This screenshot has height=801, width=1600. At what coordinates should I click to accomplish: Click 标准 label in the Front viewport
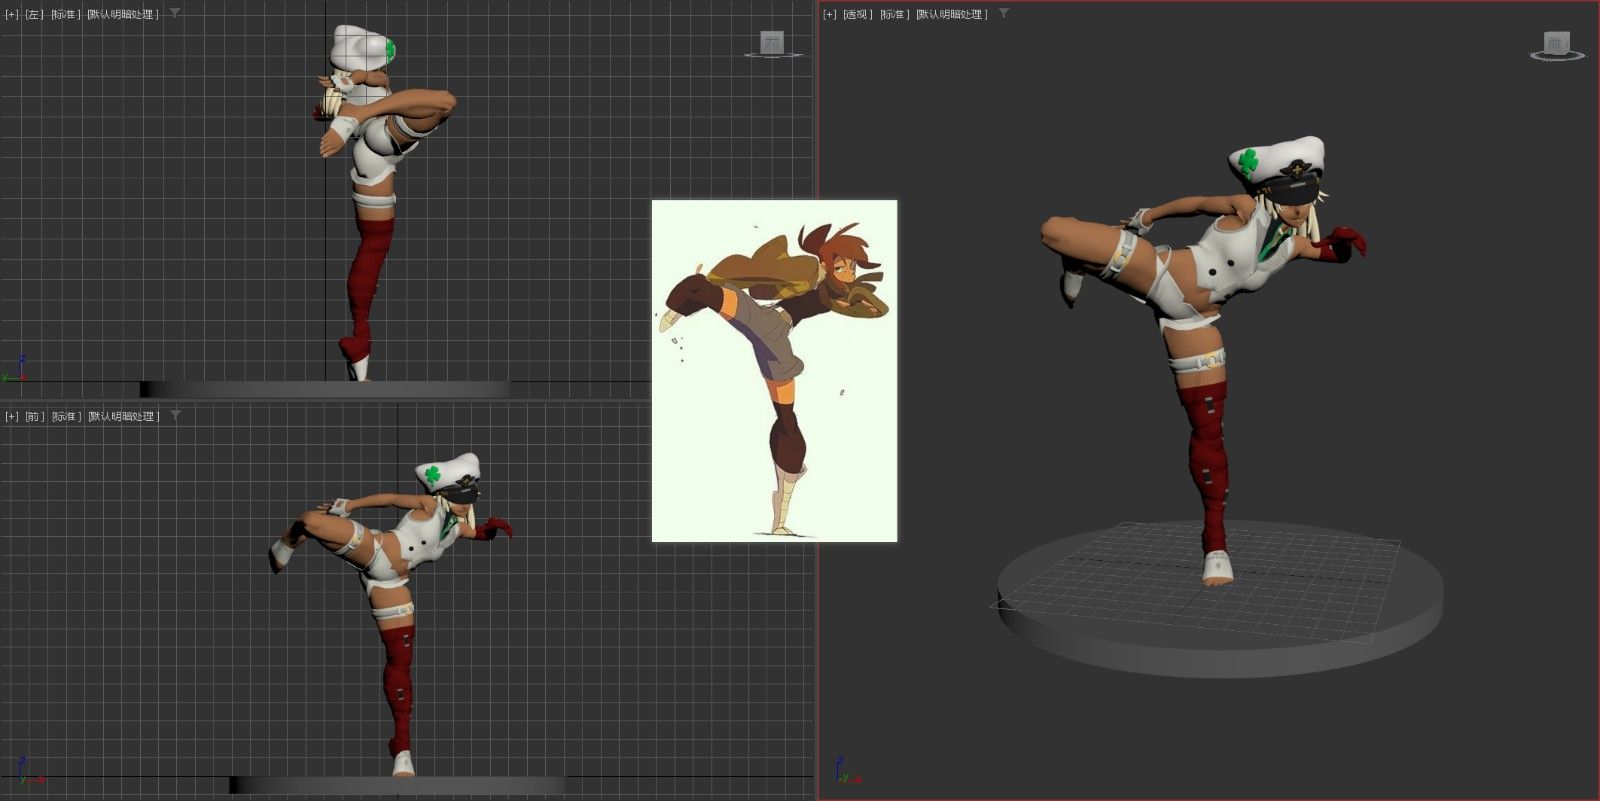66,416
